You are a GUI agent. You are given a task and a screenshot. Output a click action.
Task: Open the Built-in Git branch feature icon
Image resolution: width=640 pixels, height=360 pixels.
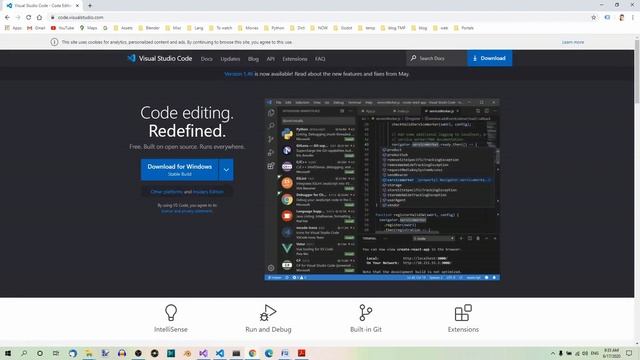[366, 313]
